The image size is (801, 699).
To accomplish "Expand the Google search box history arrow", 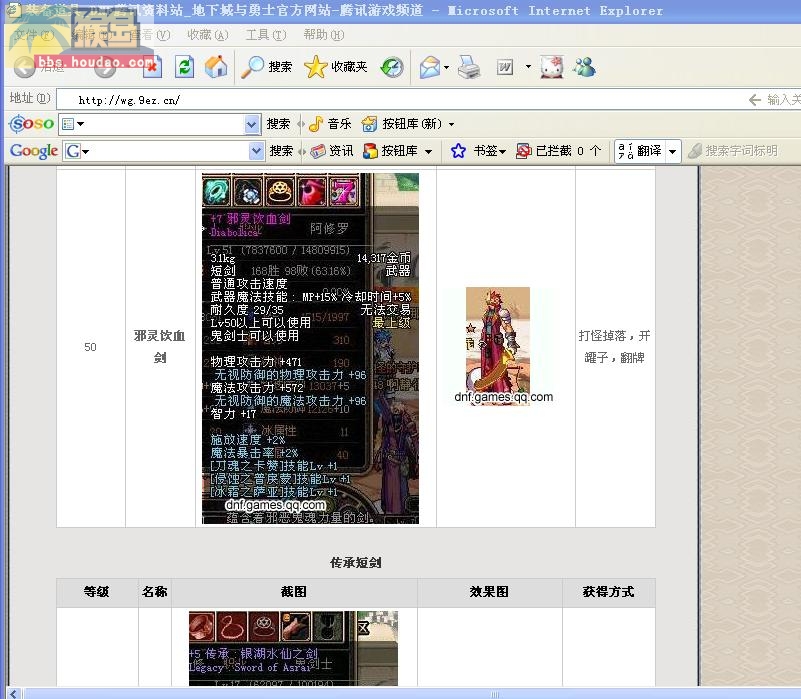I will pos(256,151).
